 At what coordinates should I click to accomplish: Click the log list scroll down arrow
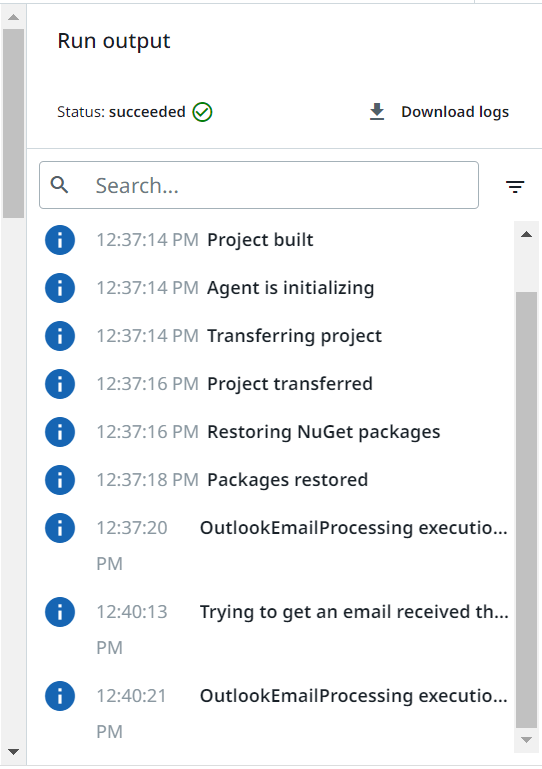point(526,740)
